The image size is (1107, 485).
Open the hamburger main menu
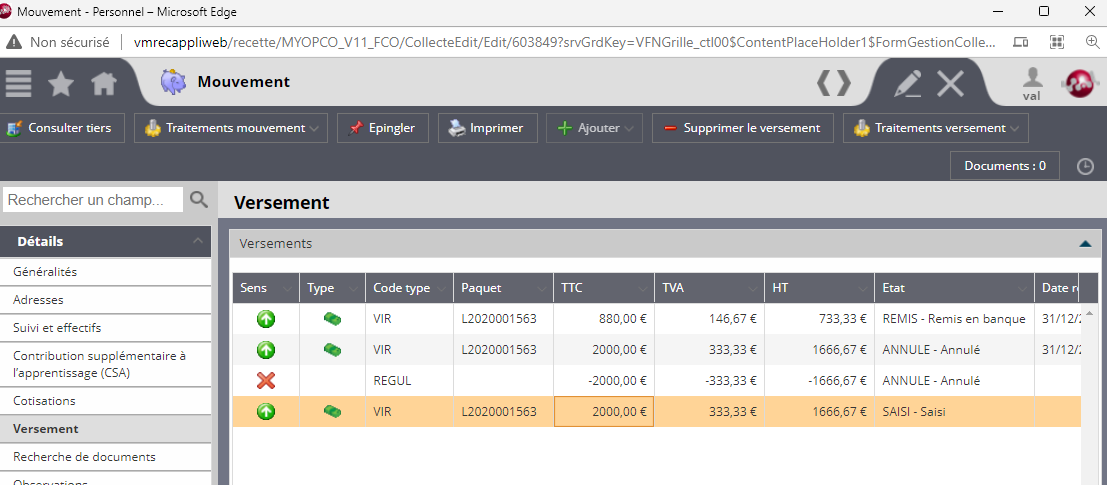tap(18, 83)
